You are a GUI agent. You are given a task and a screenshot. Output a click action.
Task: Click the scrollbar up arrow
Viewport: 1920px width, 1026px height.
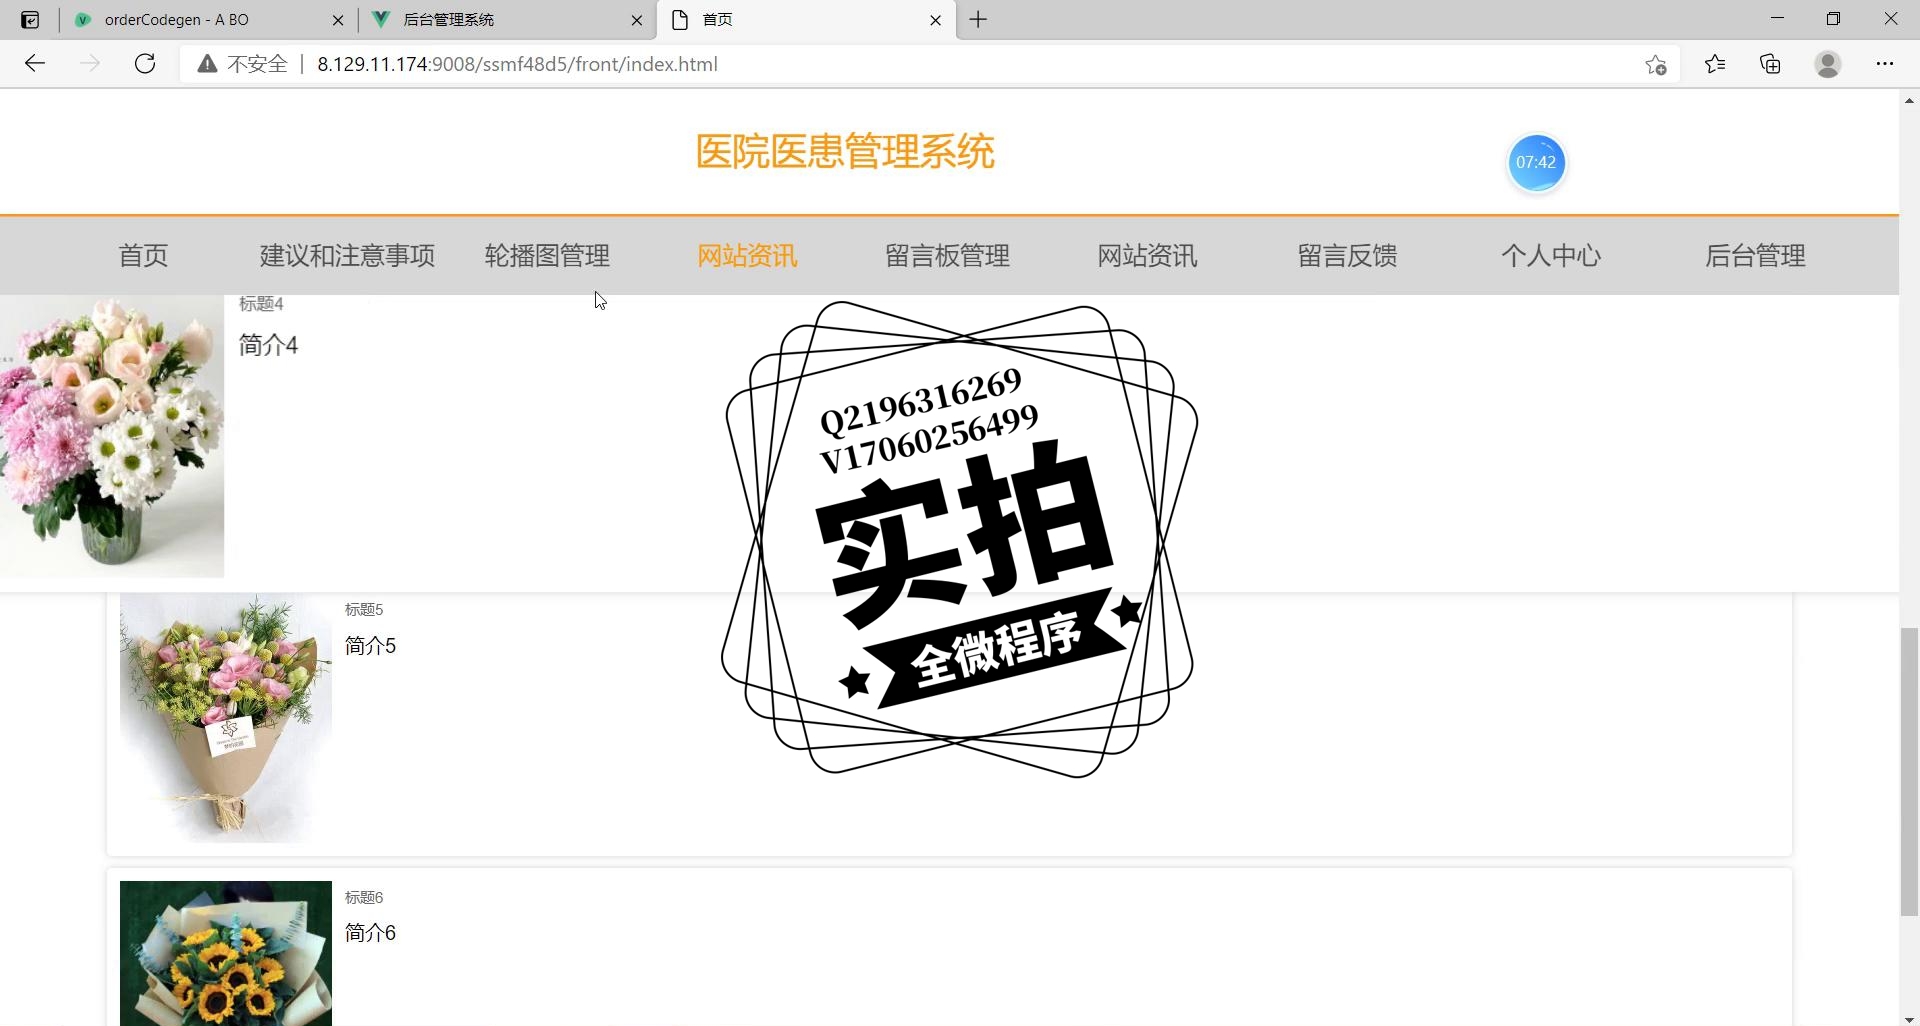[x=1909, y=100]
